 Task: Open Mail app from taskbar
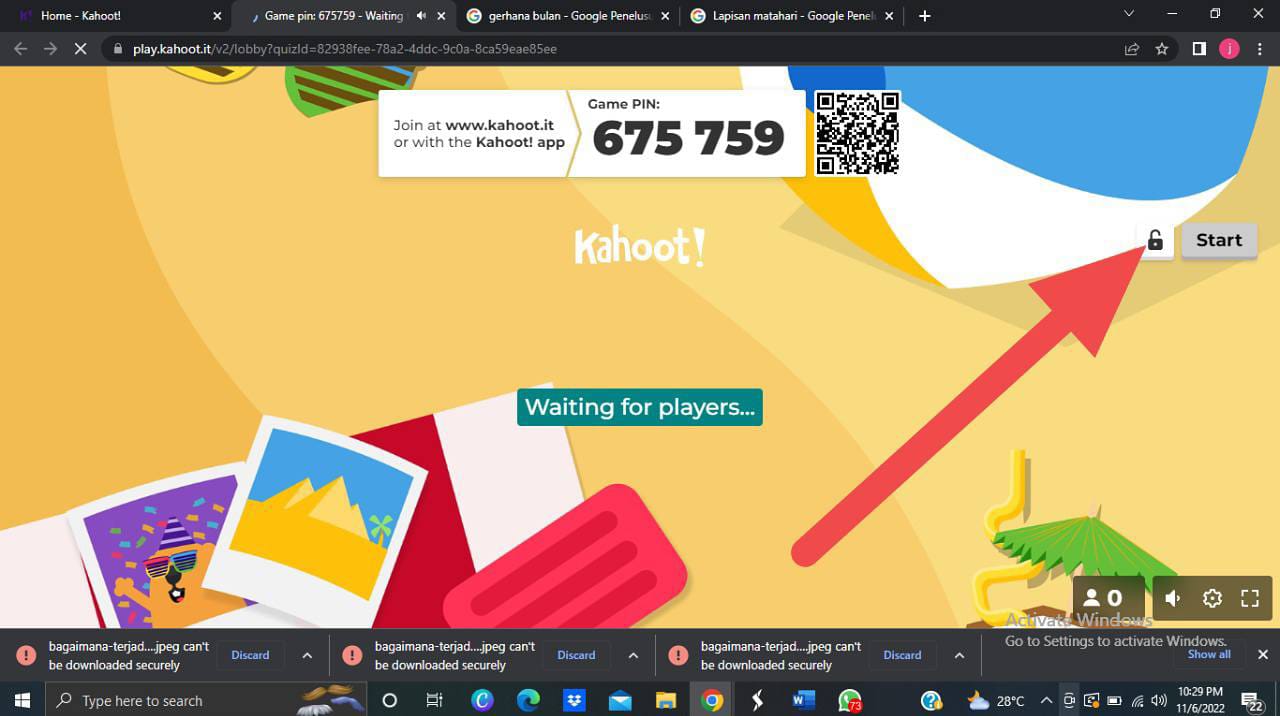point(620,700)
